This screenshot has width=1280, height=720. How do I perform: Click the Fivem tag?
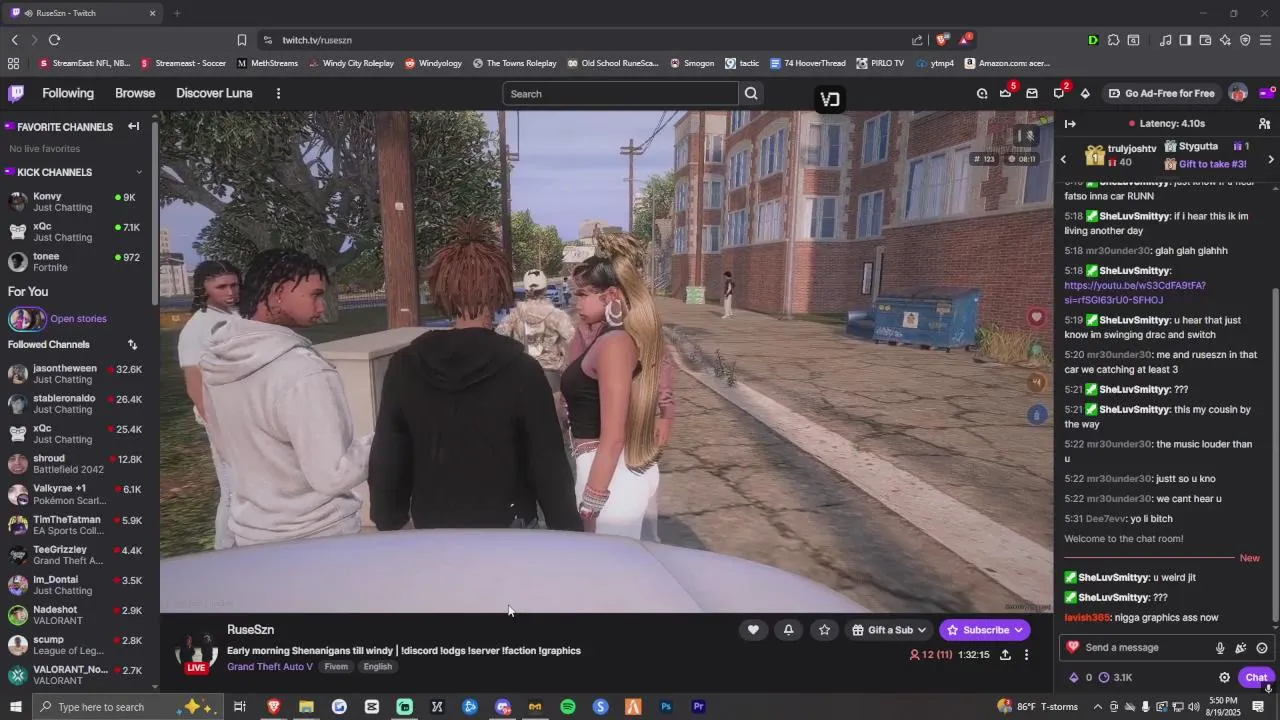pyautogui.click(x=336, y=667)
